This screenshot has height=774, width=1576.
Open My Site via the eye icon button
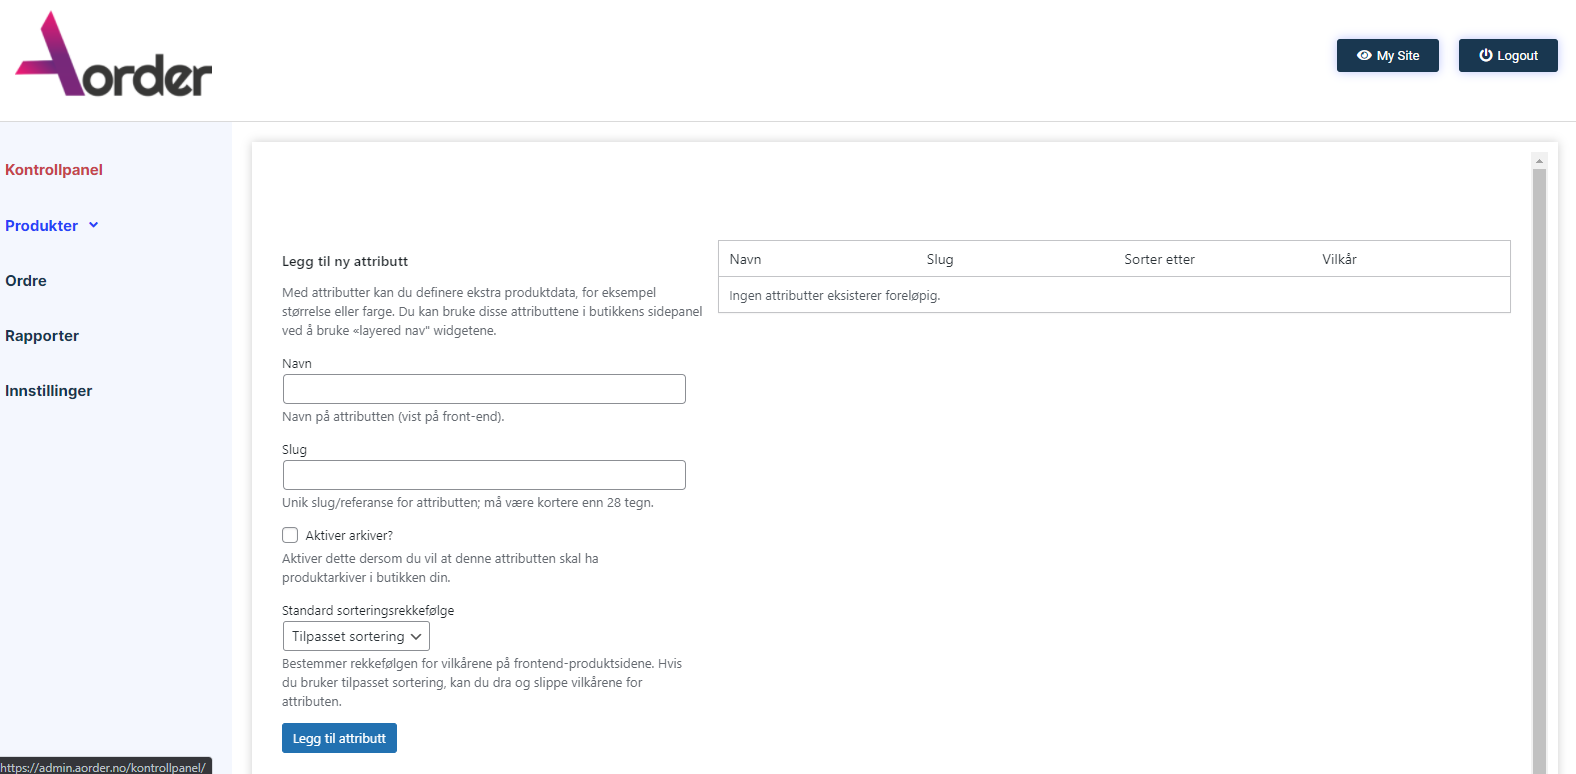coord(1387,56)
